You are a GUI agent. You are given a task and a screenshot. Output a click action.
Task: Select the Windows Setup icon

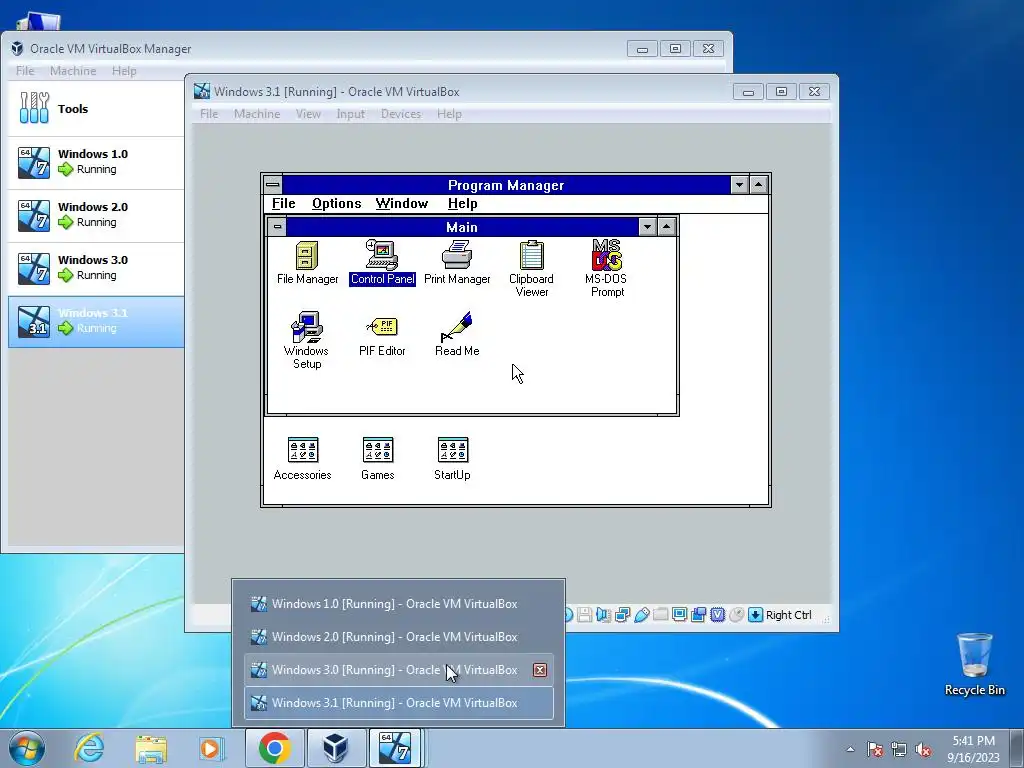306,341
